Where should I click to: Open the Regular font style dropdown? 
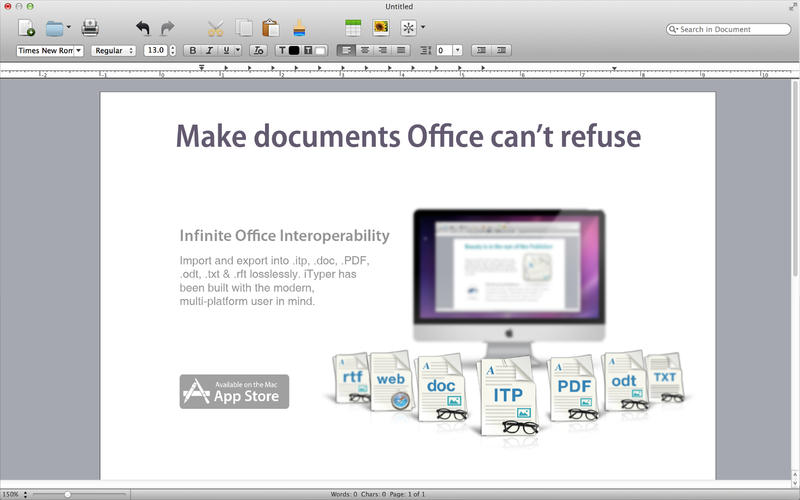point(113,50)
